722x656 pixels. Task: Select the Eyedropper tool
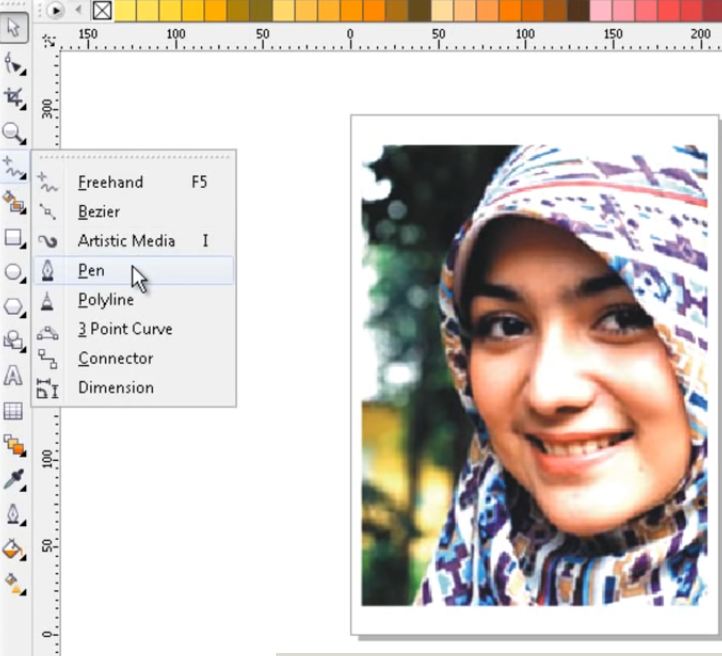coord(14,480)
